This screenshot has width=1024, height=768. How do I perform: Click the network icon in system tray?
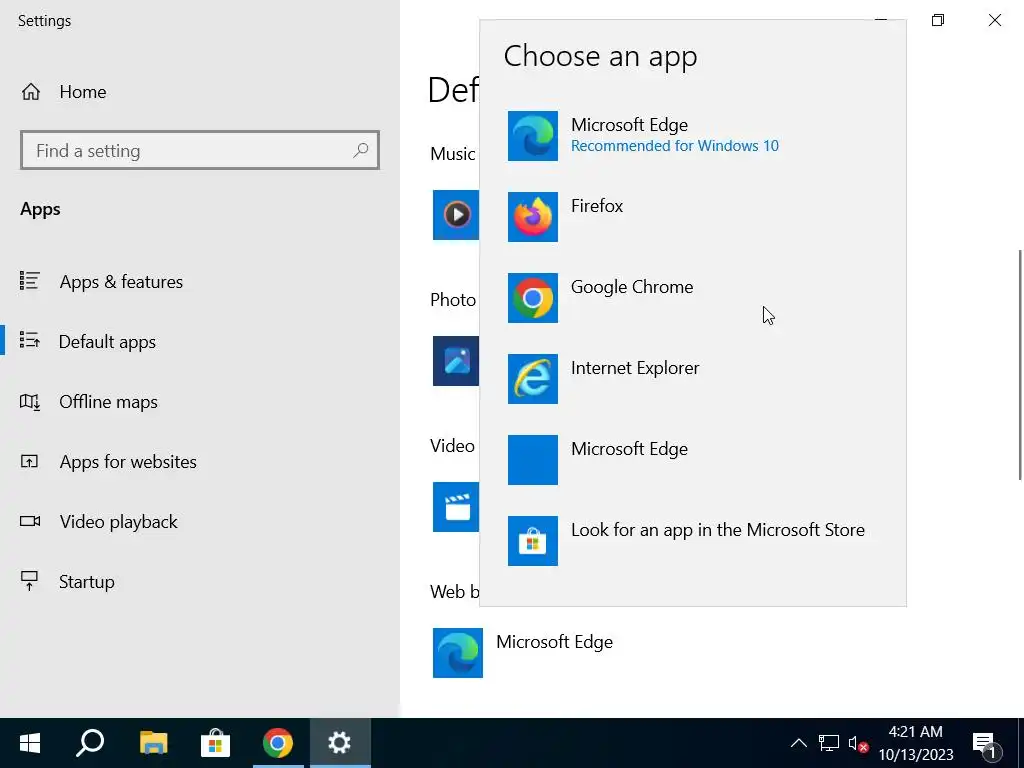(829, 743)
